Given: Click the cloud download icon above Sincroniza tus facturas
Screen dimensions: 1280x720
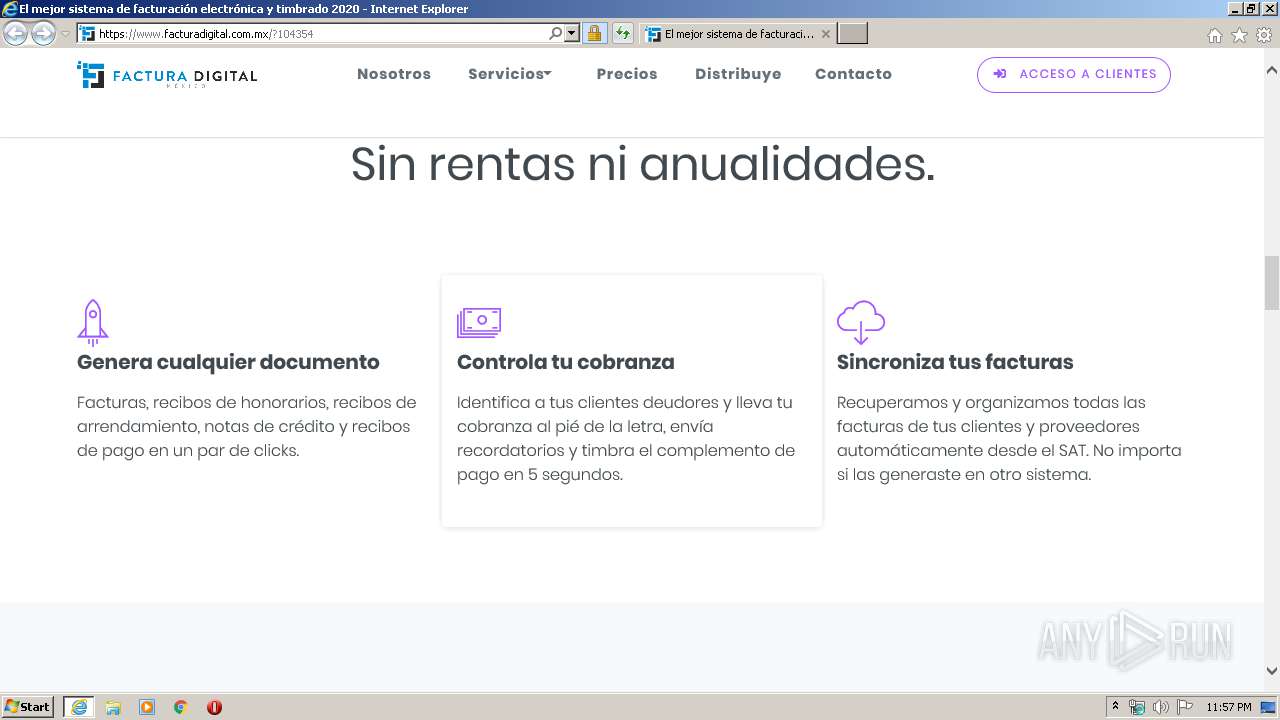Looking at the screenshot, I should click(861, 322).
